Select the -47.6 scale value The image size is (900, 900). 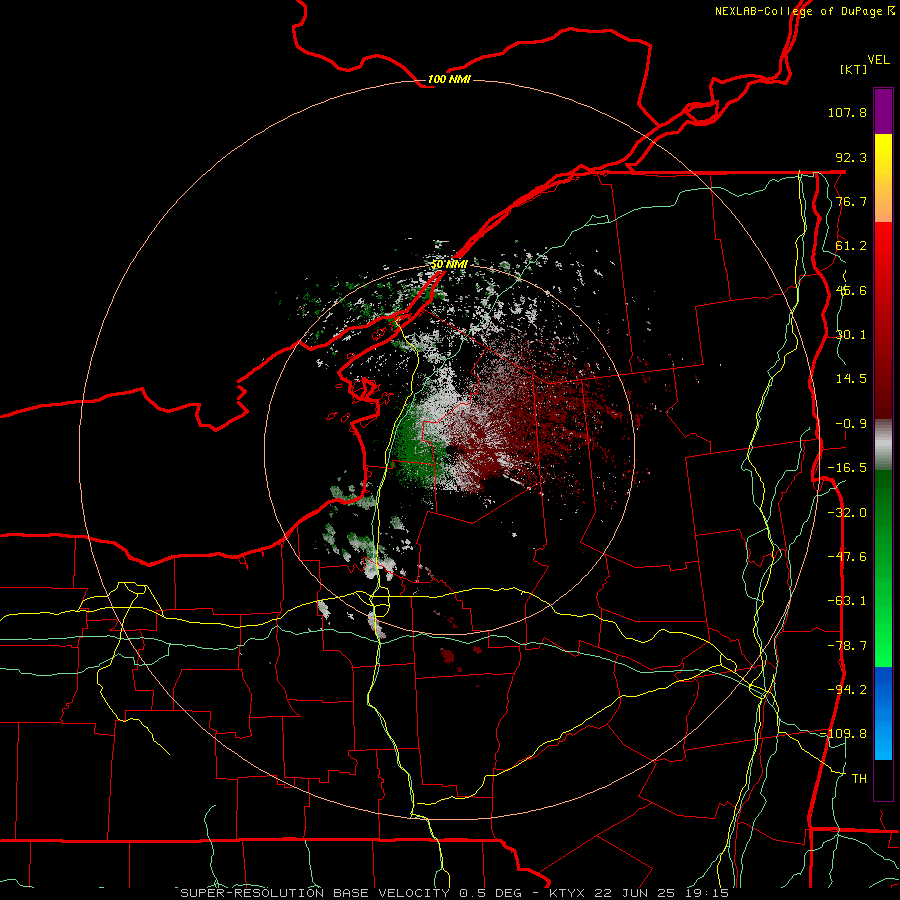[x=847, y=557]
